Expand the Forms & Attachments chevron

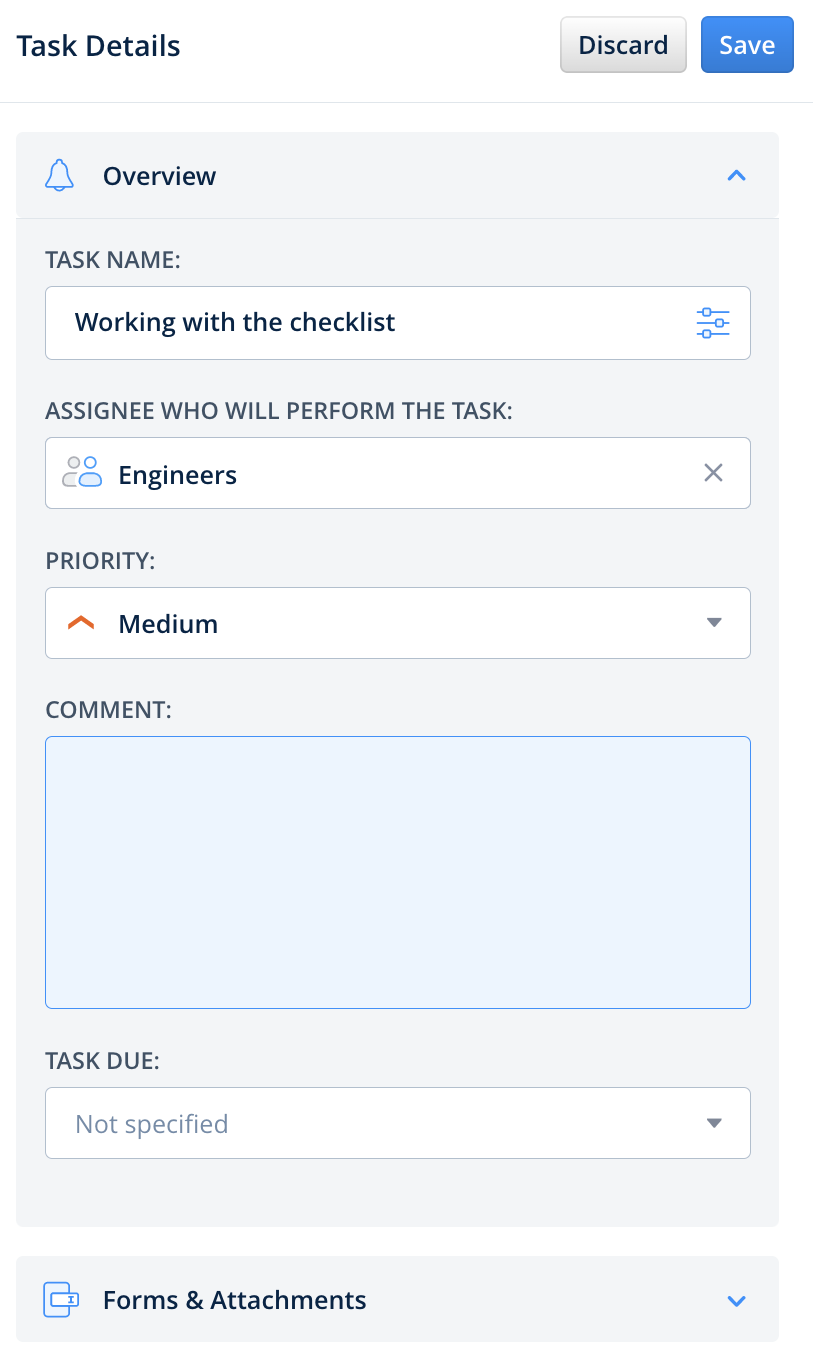[x=736, y=1301]
